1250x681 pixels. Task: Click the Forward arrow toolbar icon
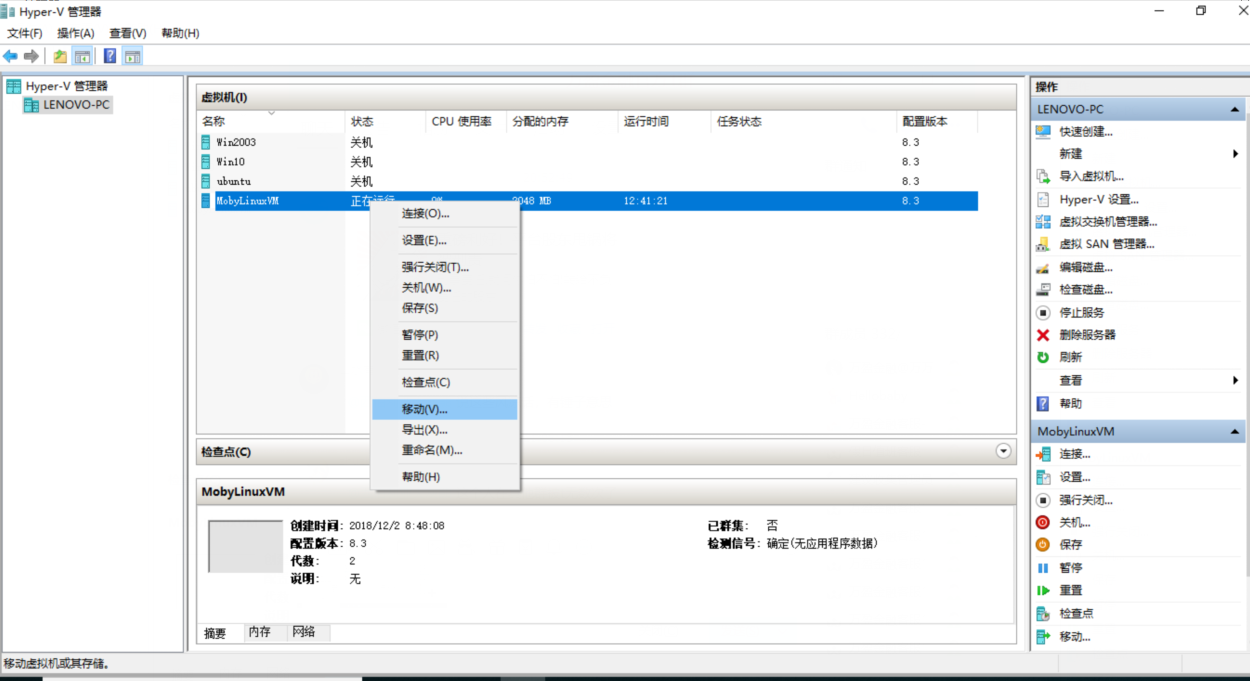32,56
